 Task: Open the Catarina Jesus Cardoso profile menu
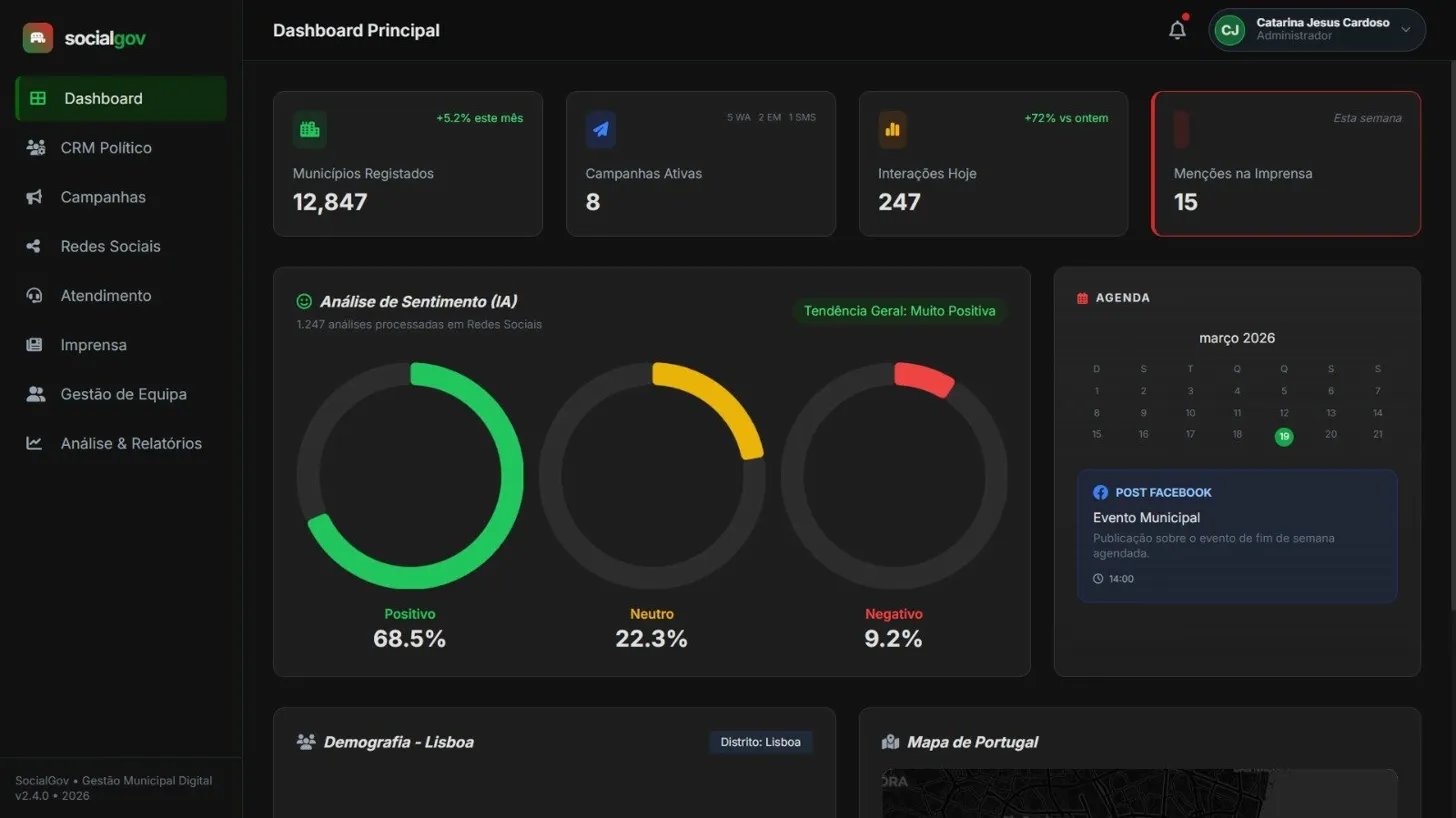1316,29
